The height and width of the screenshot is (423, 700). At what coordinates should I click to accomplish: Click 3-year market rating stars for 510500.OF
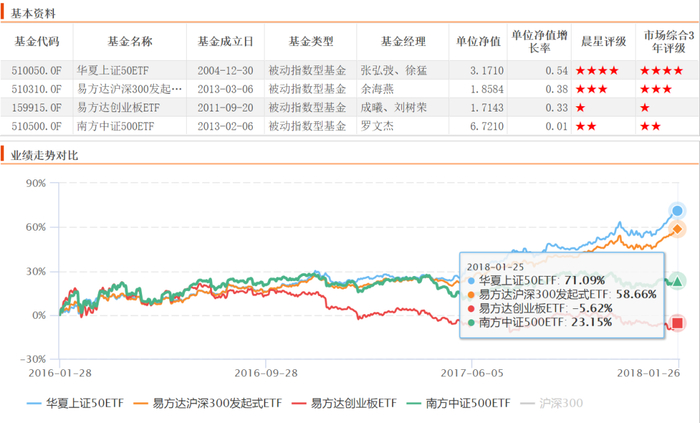pyautogui.click(x=650, y=126)
